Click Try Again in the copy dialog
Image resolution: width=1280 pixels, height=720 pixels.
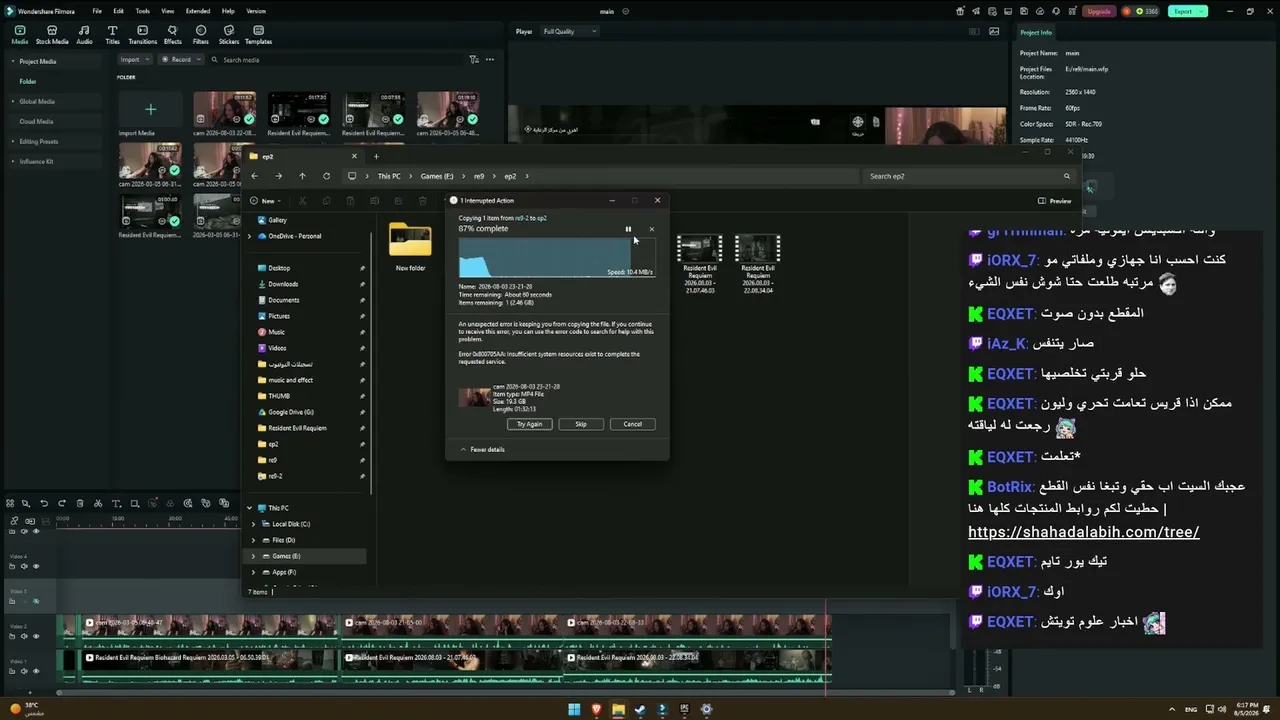[529, 424]
